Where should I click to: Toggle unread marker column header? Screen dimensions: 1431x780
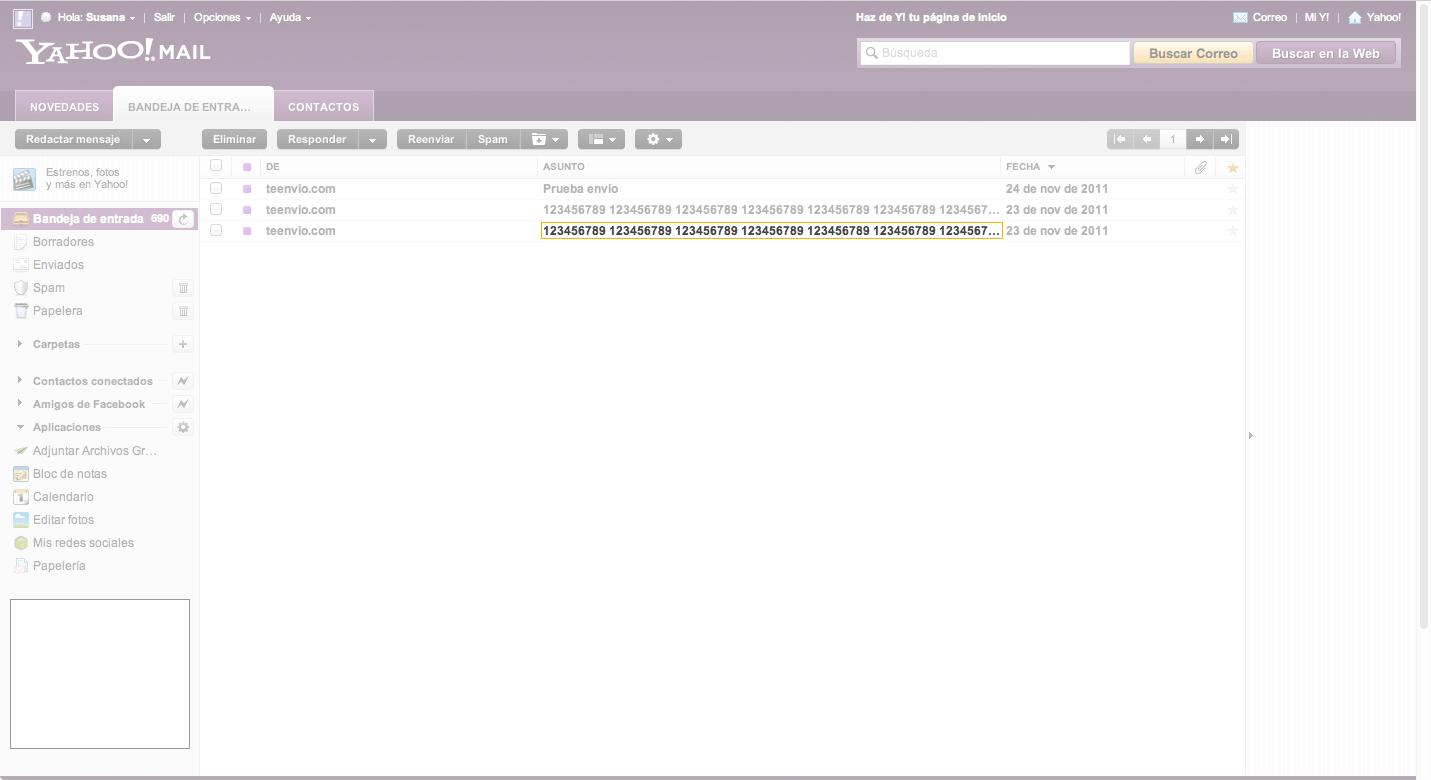coord(247,167)
